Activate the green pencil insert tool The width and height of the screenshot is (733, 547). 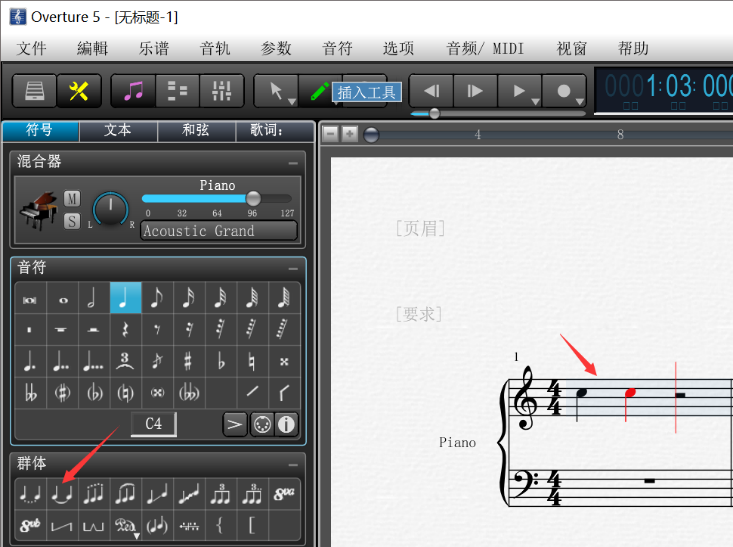320,91
